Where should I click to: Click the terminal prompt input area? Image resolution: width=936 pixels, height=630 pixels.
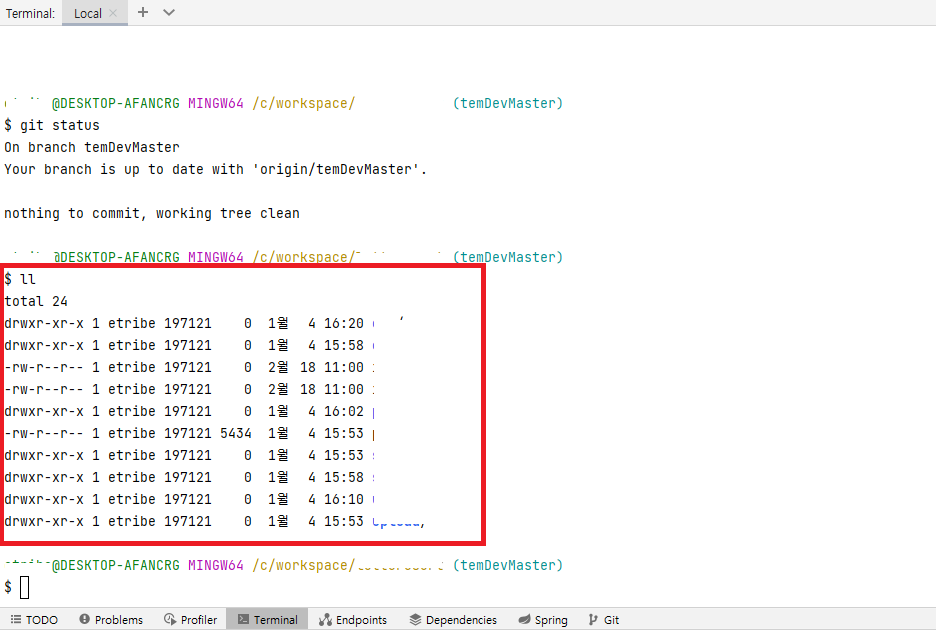click(24, 587)
